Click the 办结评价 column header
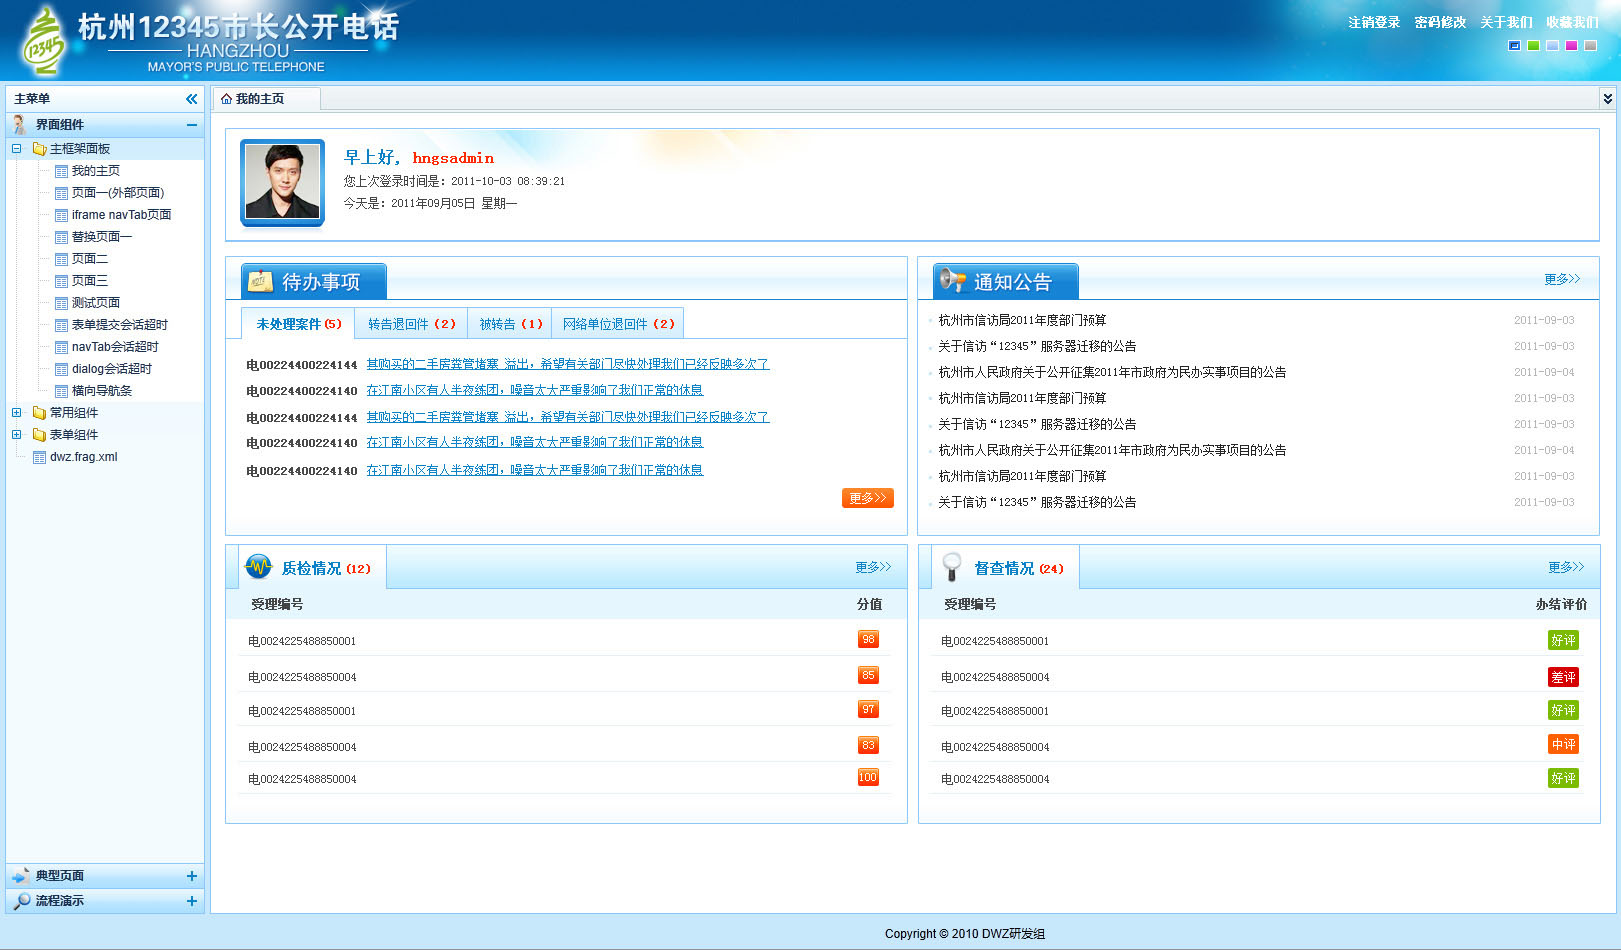The image size is (1621, 950). pos(1561,604)
